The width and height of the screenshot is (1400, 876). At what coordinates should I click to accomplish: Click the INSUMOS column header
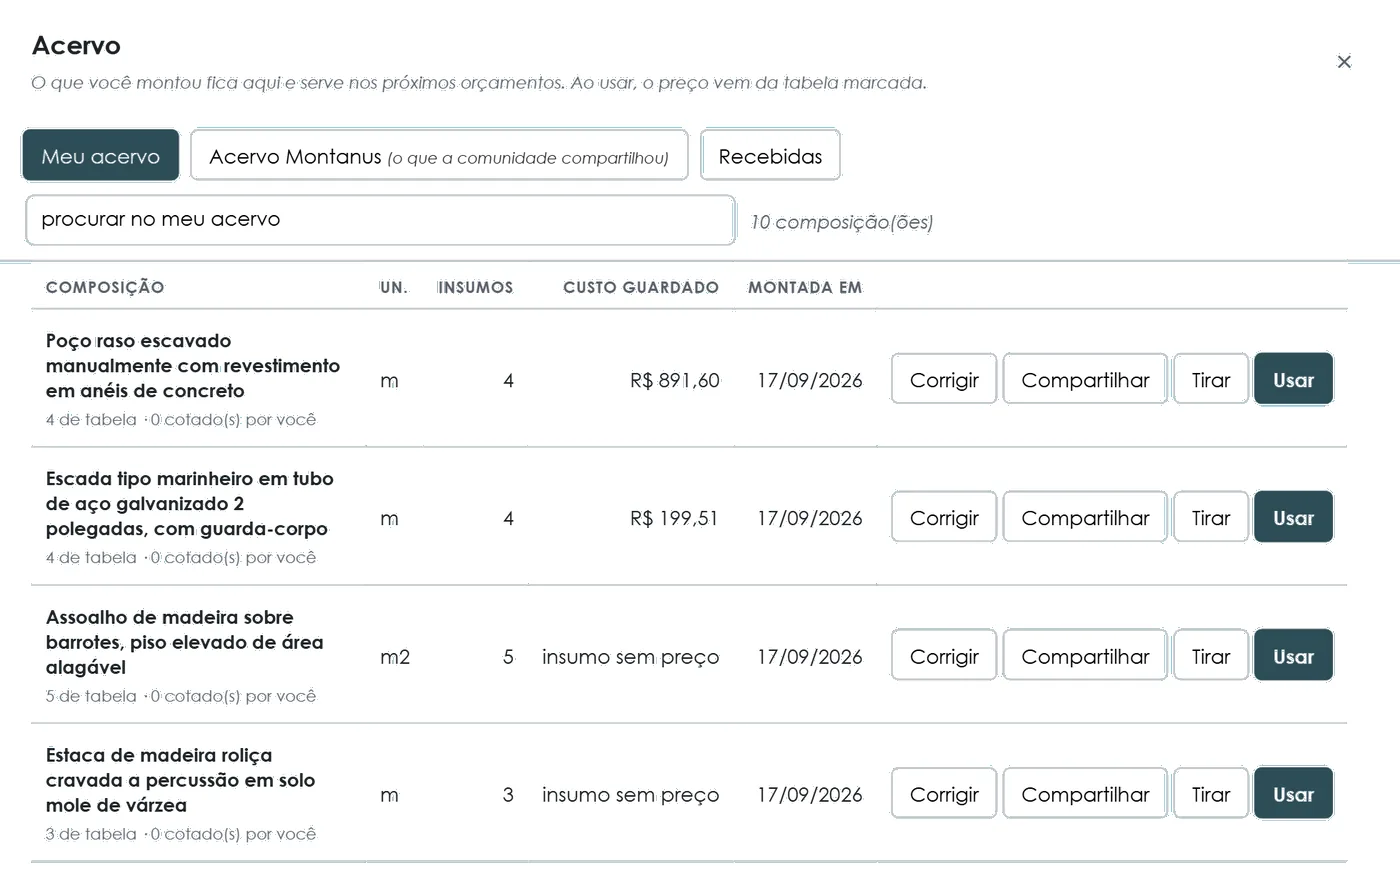475,287
